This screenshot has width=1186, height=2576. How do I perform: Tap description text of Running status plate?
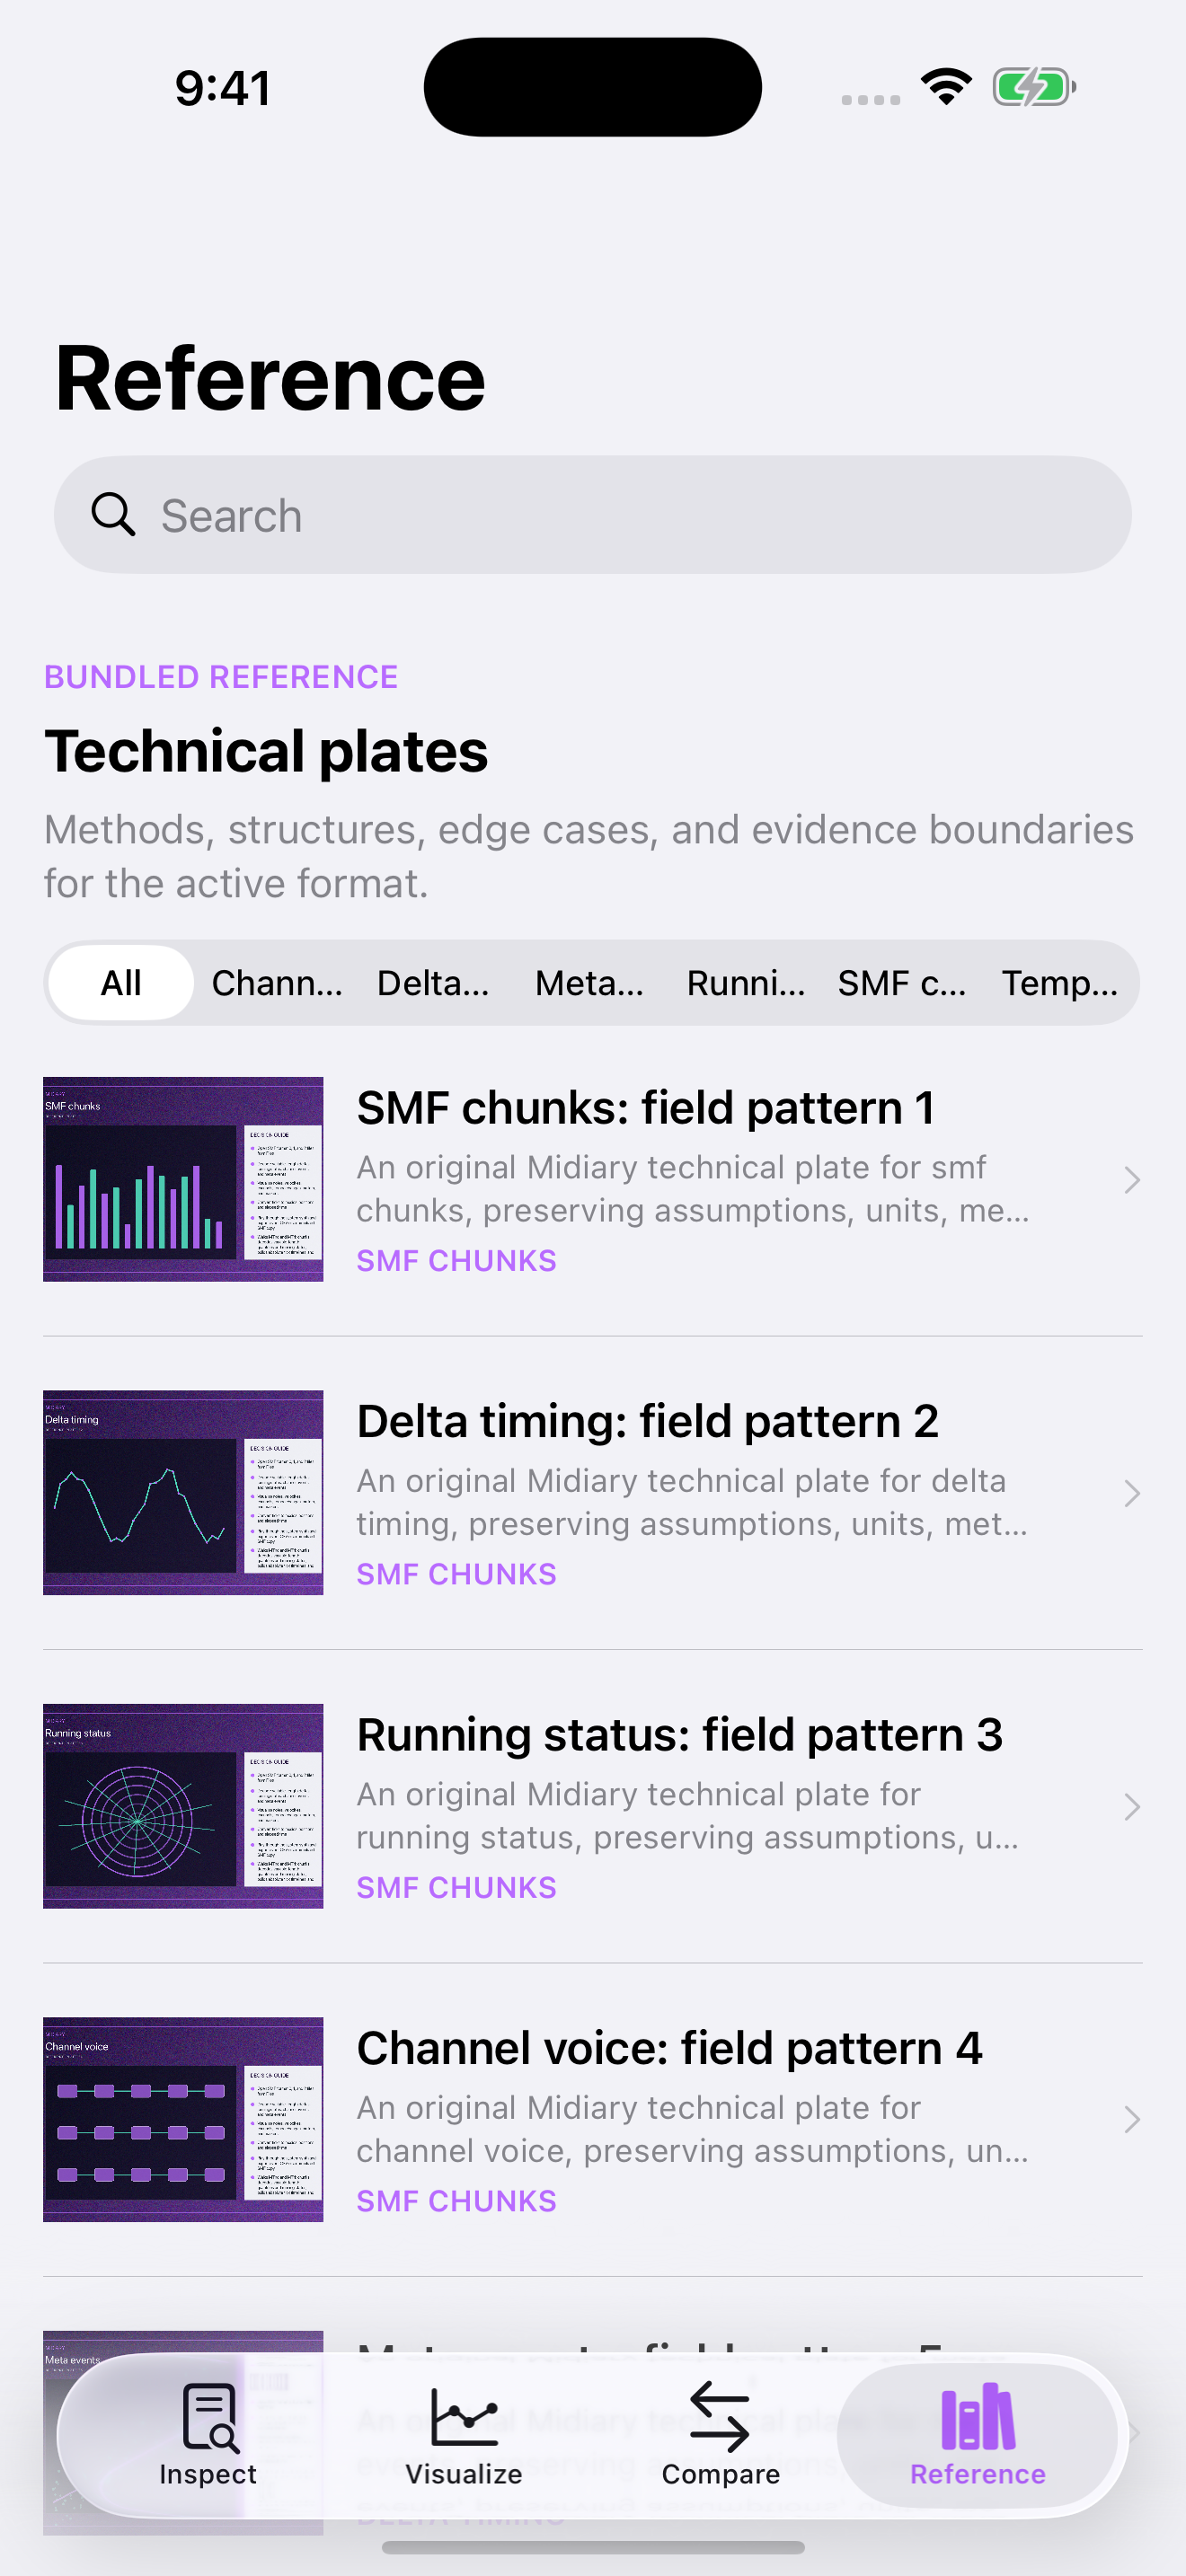690,1816
